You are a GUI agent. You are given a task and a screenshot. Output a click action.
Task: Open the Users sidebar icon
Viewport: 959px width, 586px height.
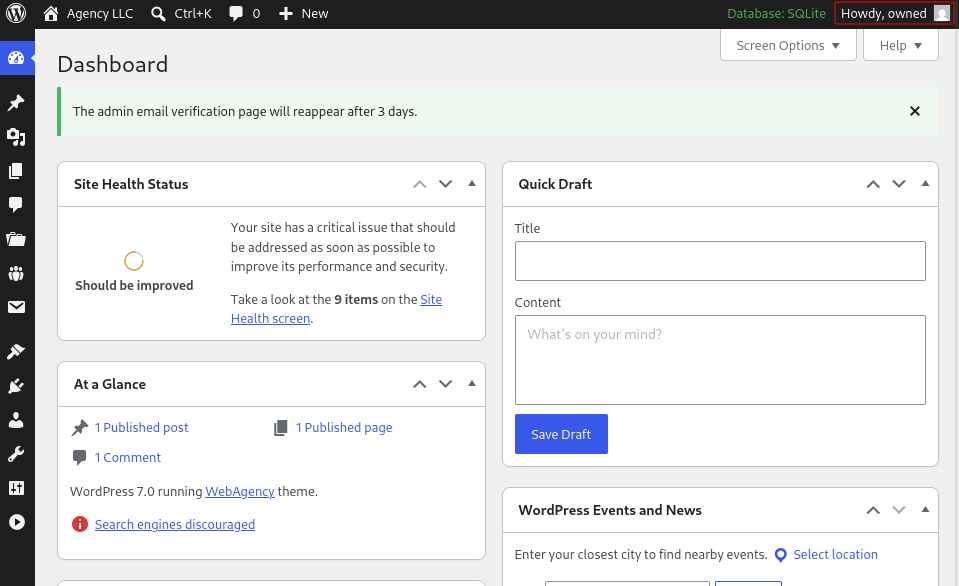click(x=16, y=420)
